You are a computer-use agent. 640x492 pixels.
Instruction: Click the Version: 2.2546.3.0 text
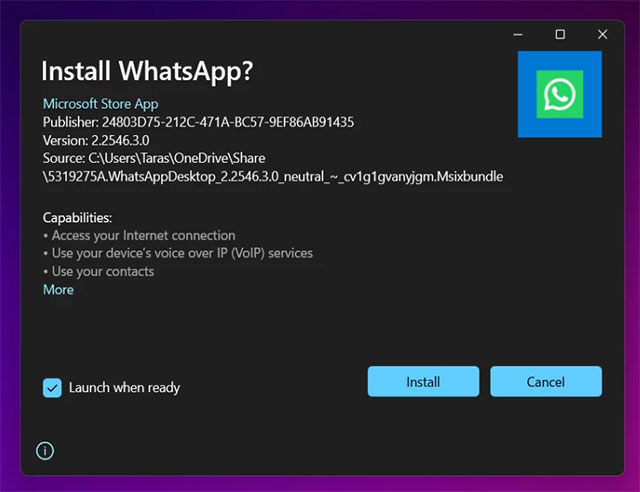[x=96, y=140]
